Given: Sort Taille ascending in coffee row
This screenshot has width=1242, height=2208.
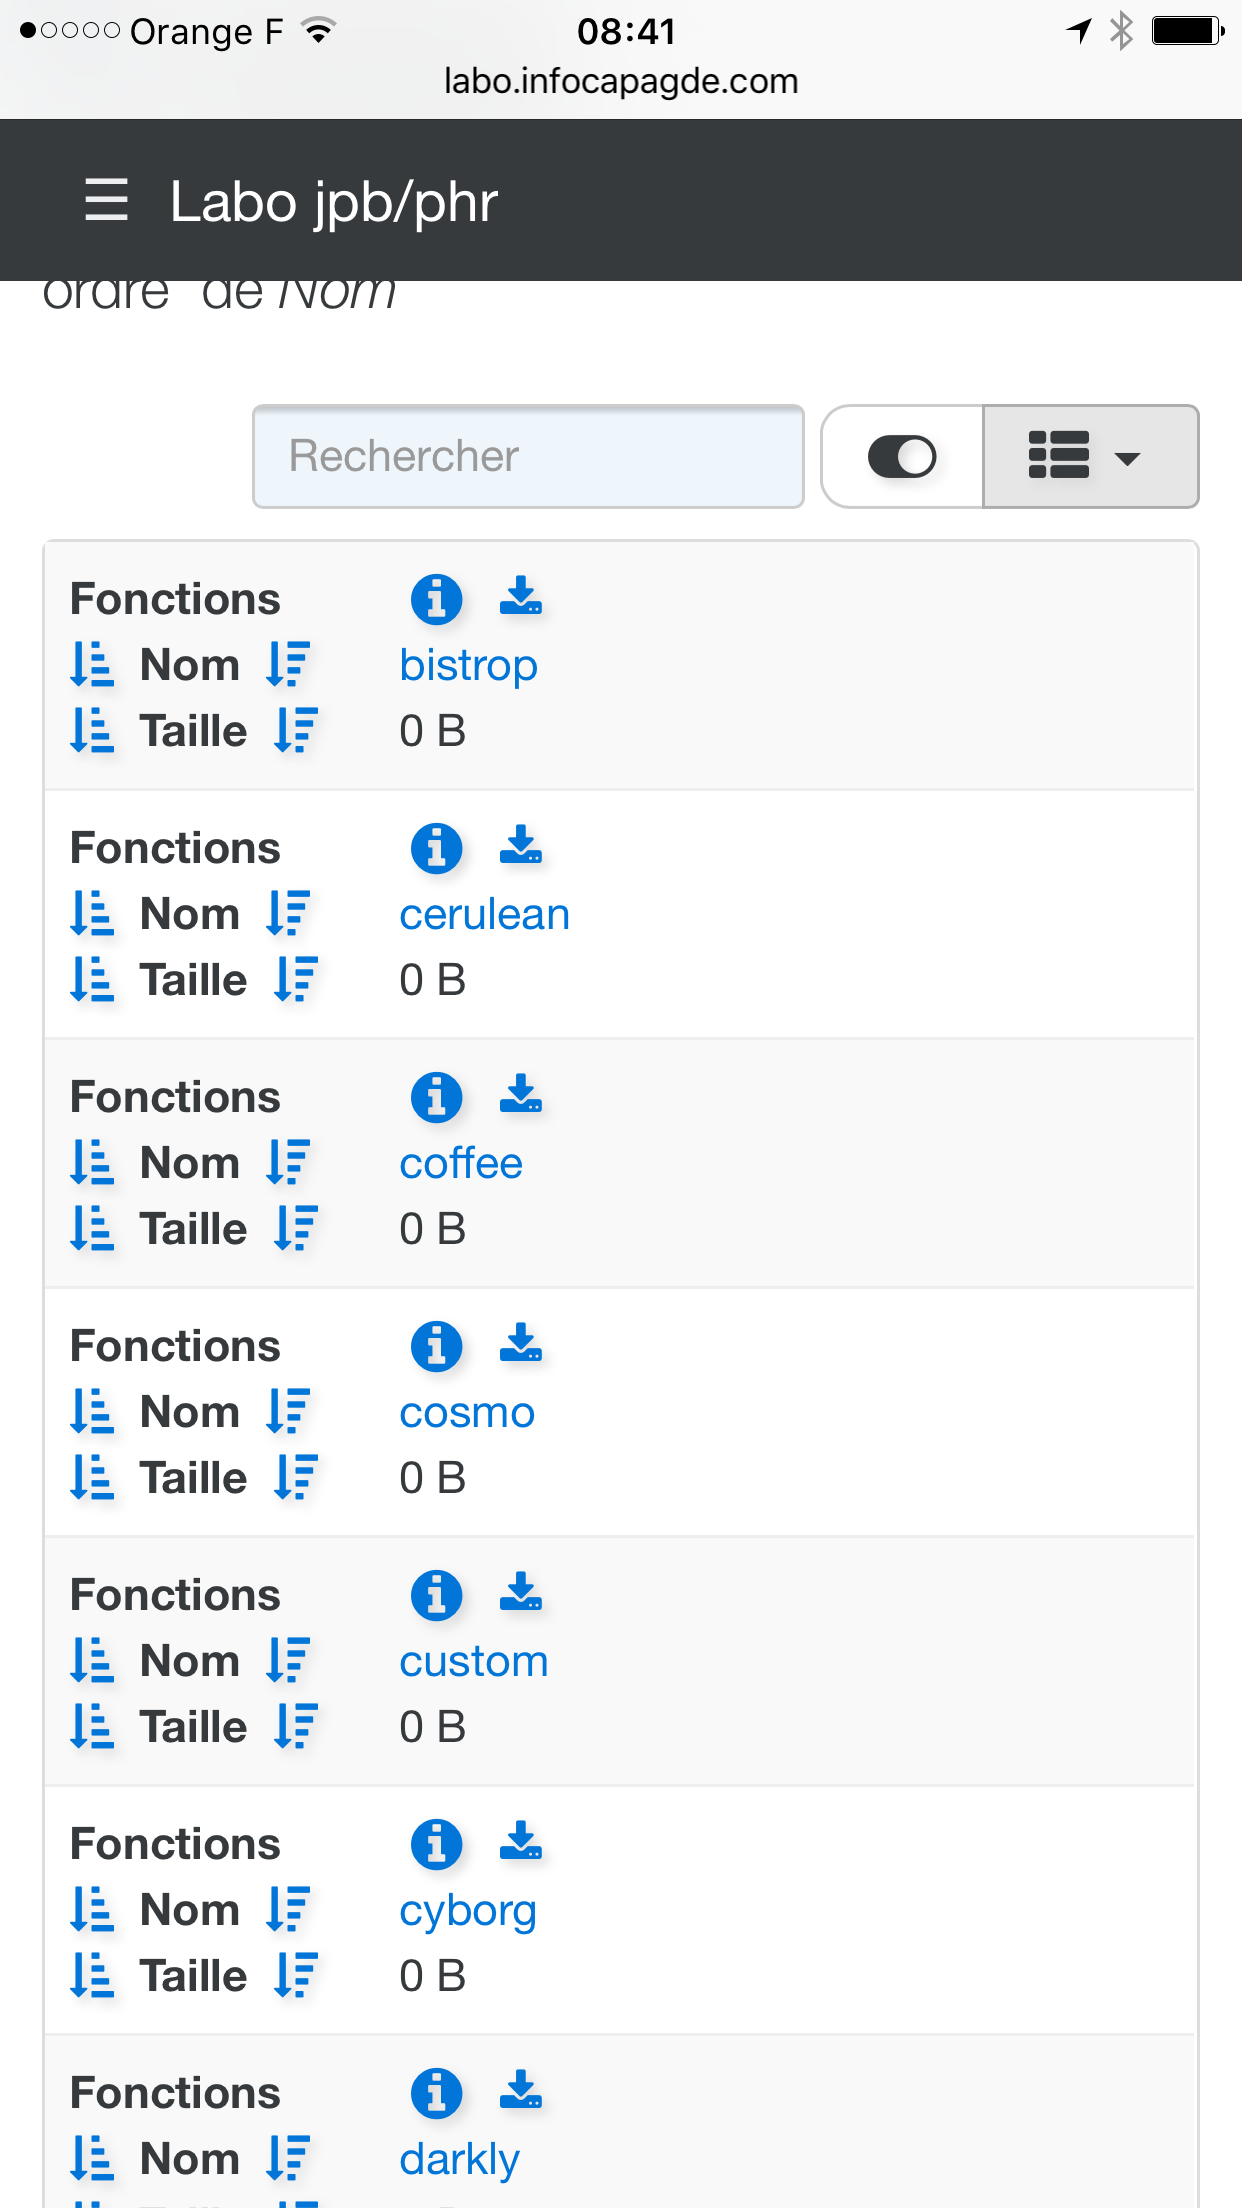Looking at the screenshot, I should point(92,1229).
